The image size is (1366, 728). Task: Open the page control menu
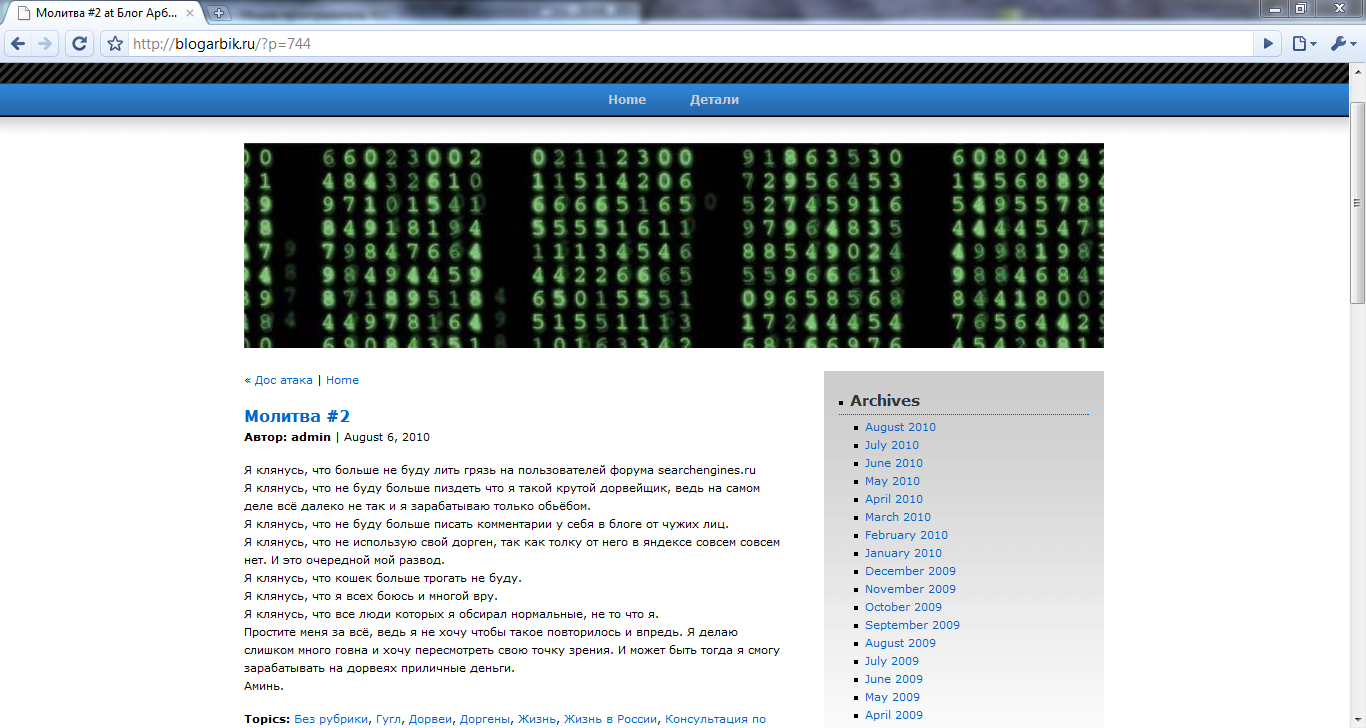point(1303,44)
